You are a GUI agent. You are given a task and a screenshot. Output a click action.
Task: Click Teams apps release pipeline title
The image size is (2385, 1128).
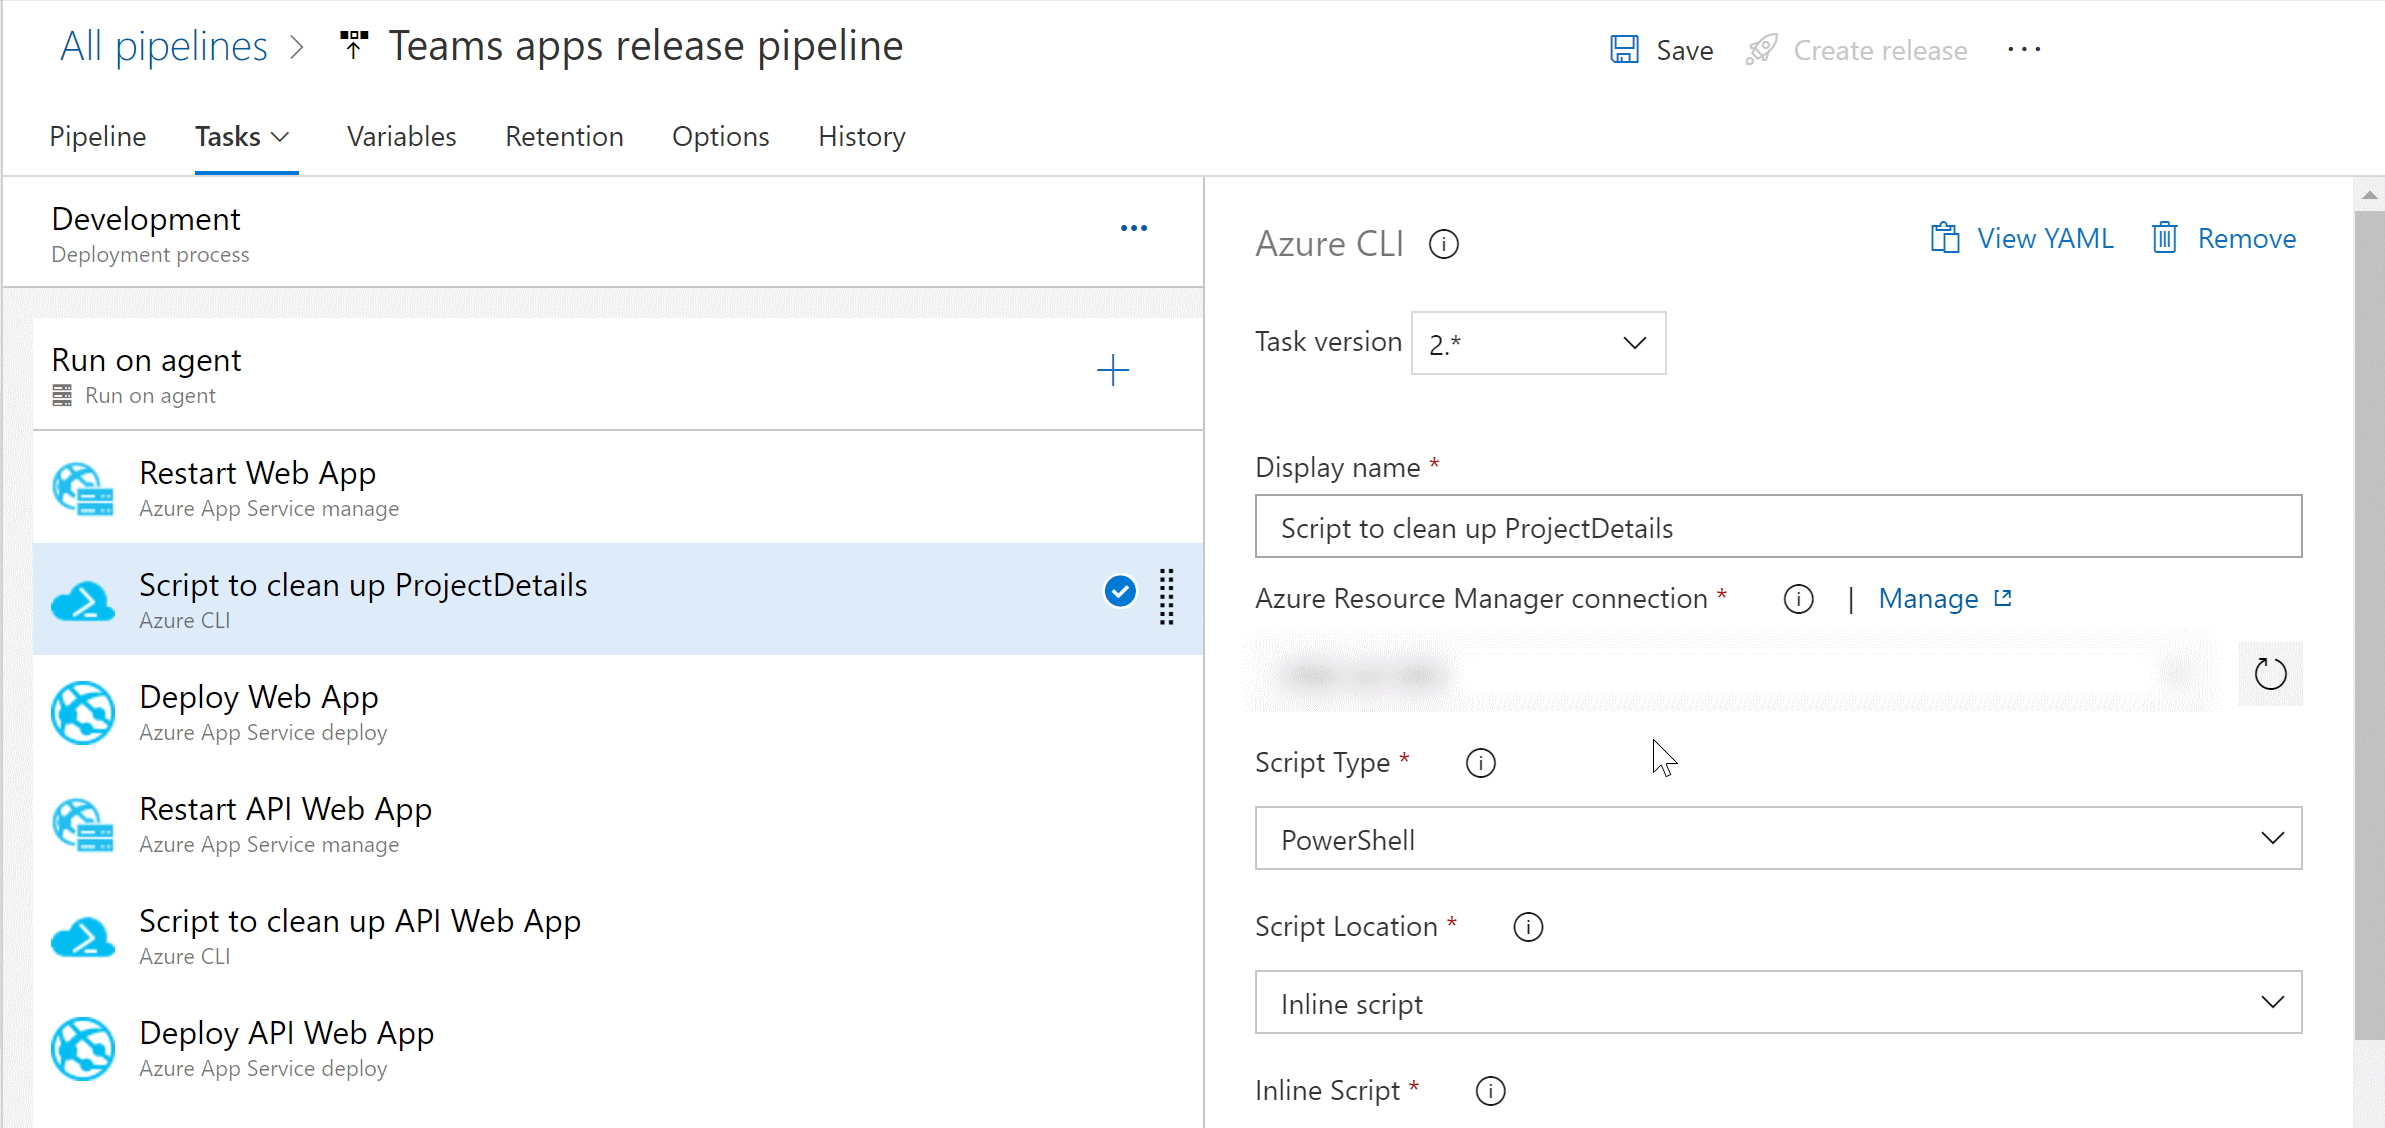pyautogui.click(x=646, y=46)
